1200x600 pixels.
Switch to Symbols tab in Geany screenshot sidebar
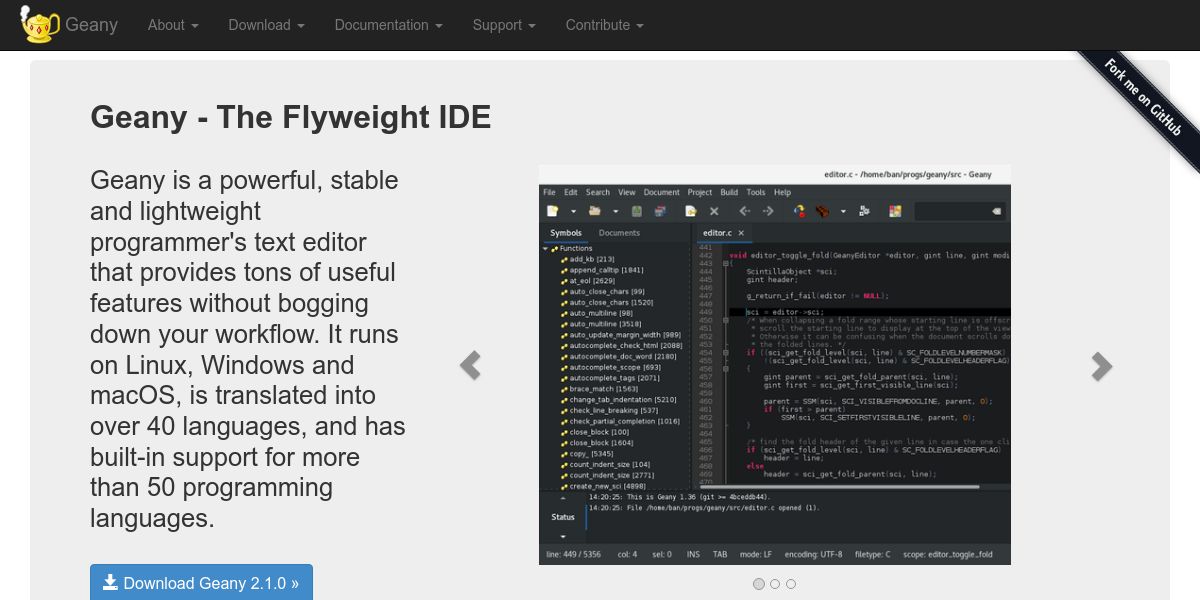tap(566, 233)
